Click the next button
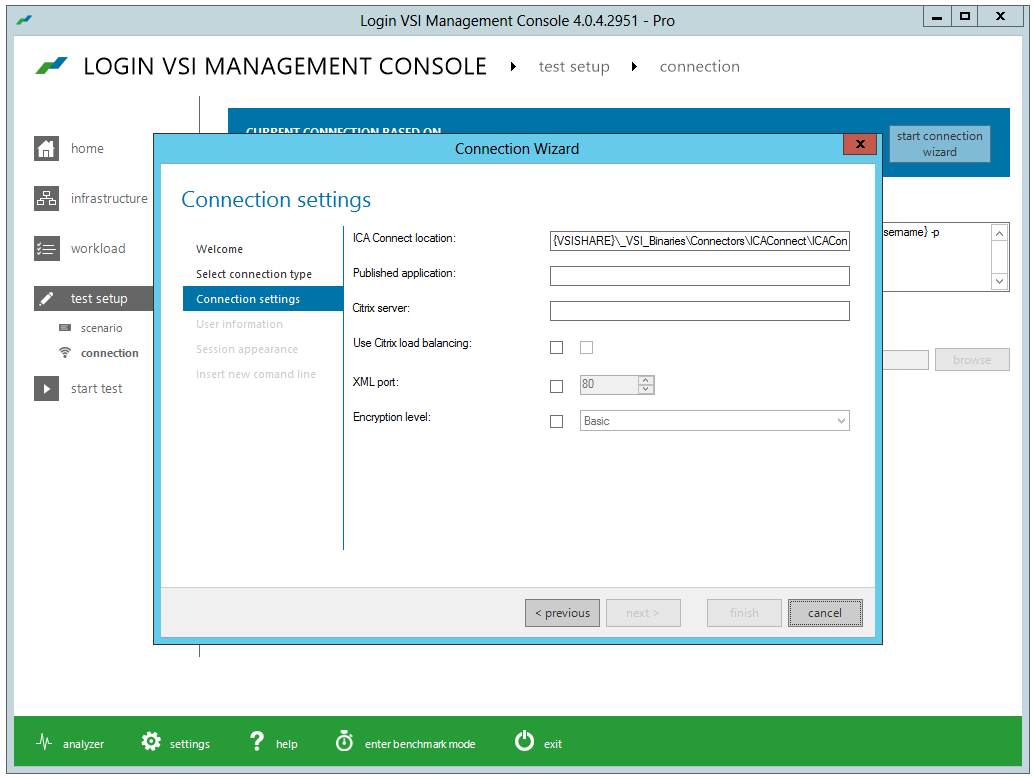The height and width of the screenshot is (779, 1034). click(643, 613)
